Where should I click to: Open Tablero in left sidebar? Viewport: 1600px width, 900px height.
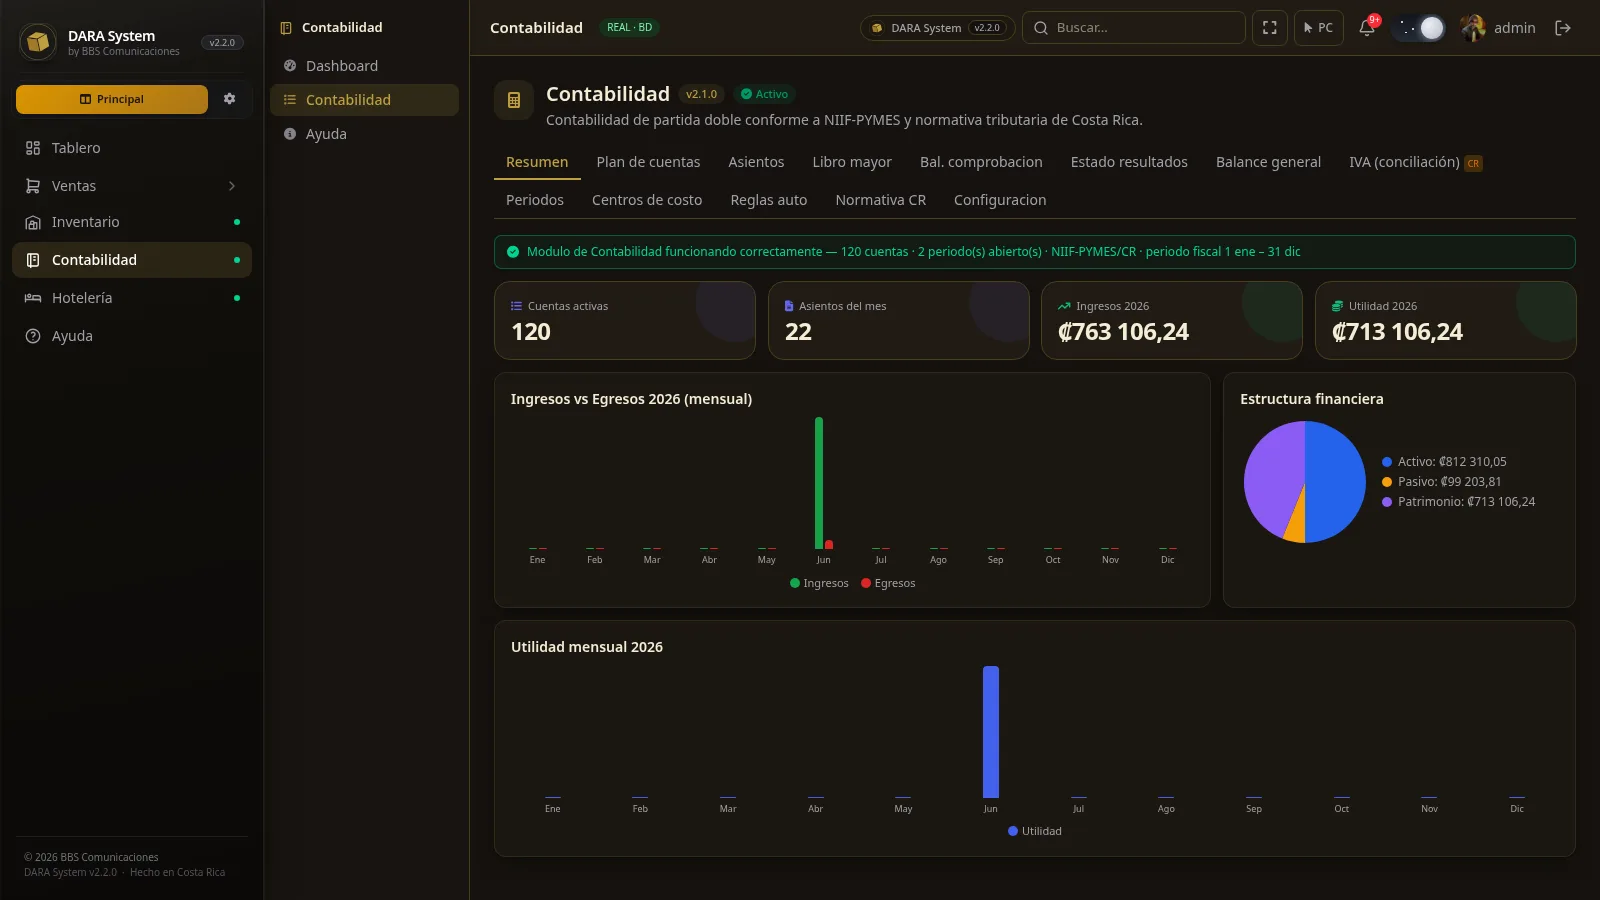pyautogui.click(x=132, y=148)
